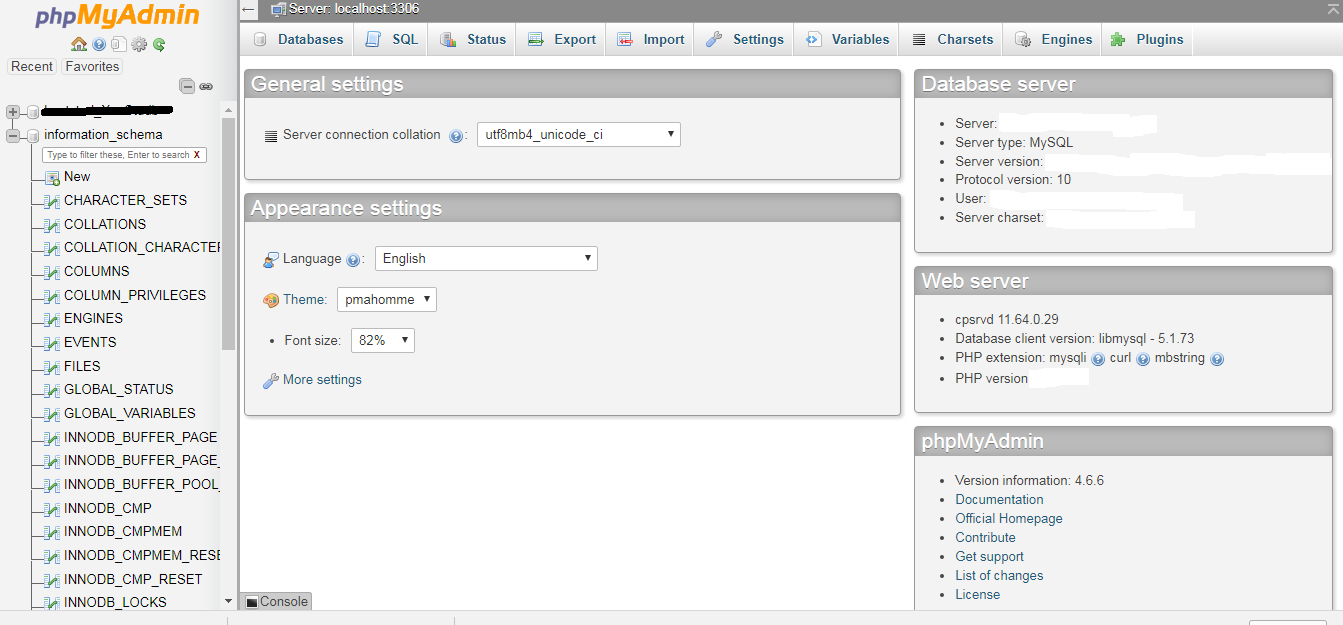Open the Console at the bottom
Viewport: 1343px width, 625px height.
click(x=275, y=601)
